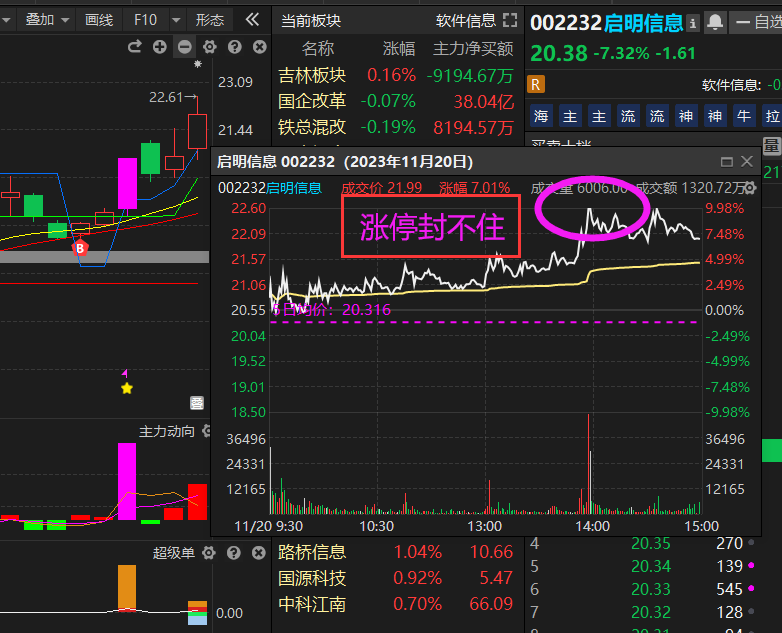The width and height of the screenshot is (782, 633).
Task: Select 吉林板块 row
Action: (396, 75)
